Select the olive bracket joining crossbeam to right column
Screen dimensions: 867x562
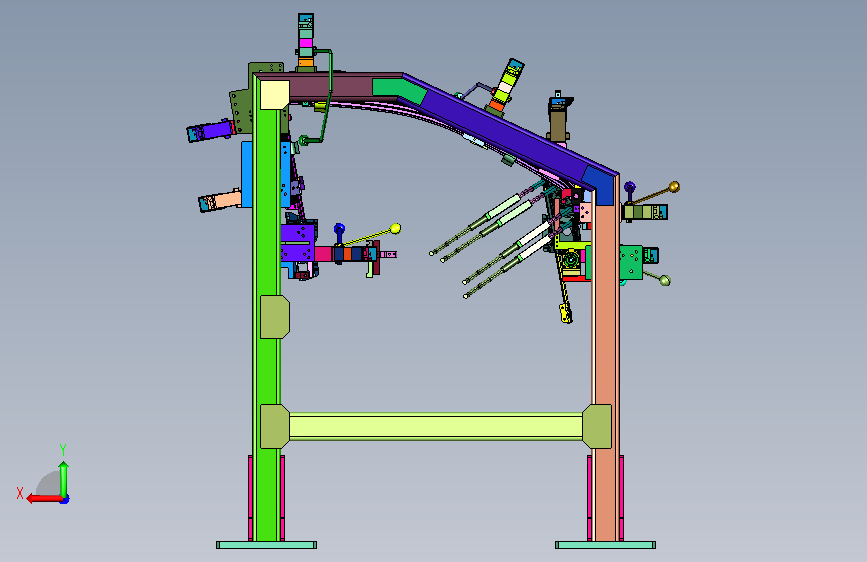(597, 426)
